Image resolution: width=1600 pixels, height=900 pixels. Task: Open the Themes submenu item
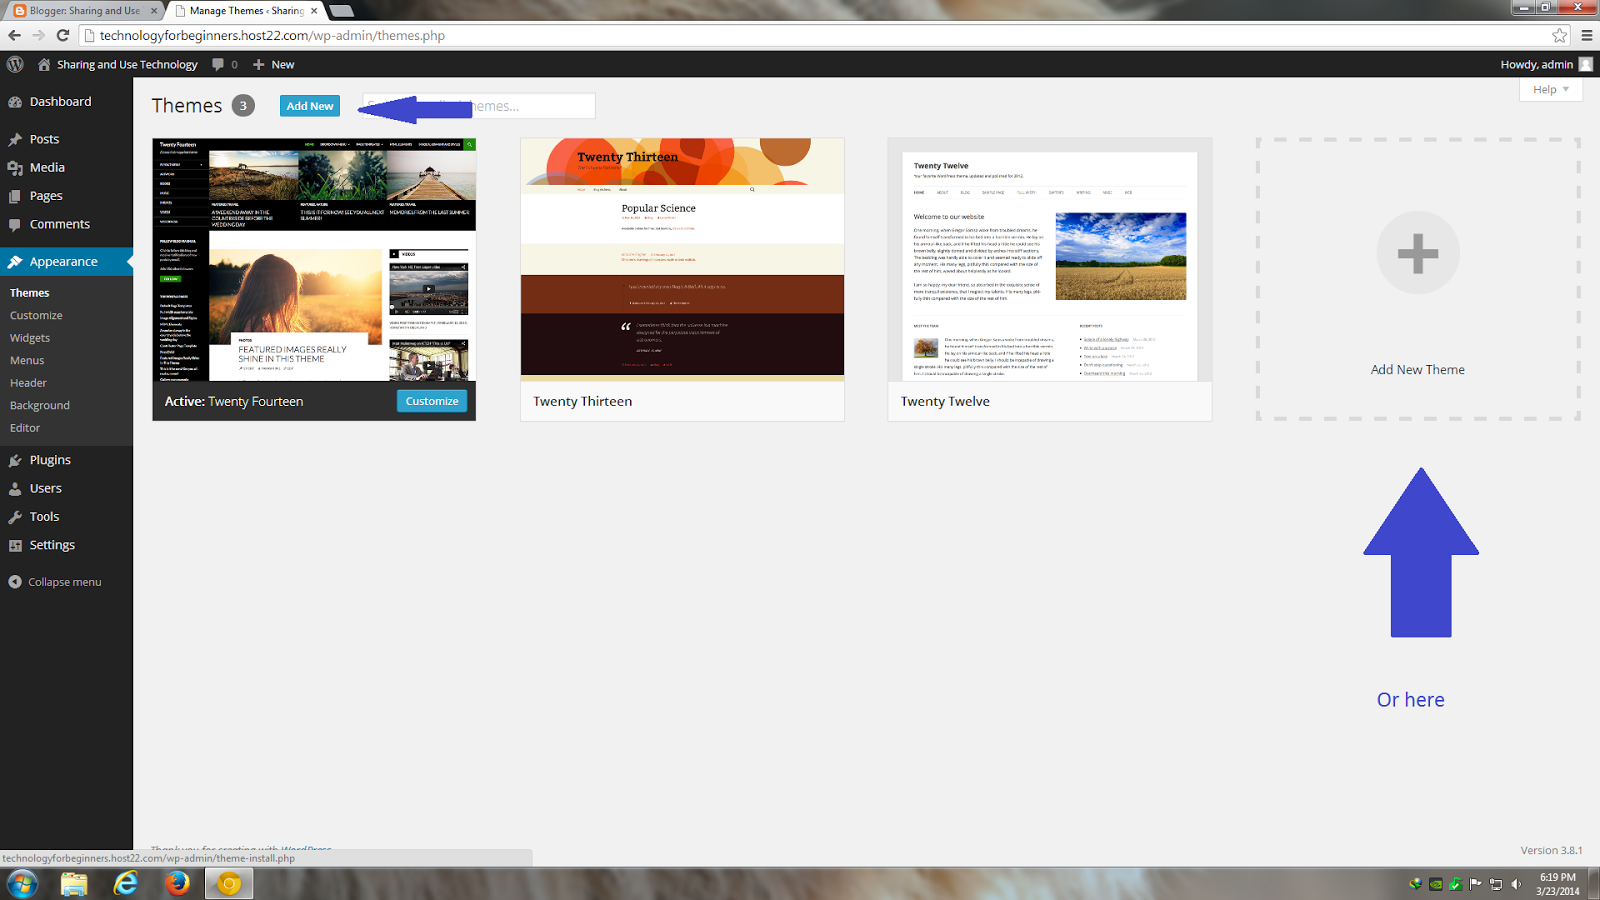click(30, 293)
